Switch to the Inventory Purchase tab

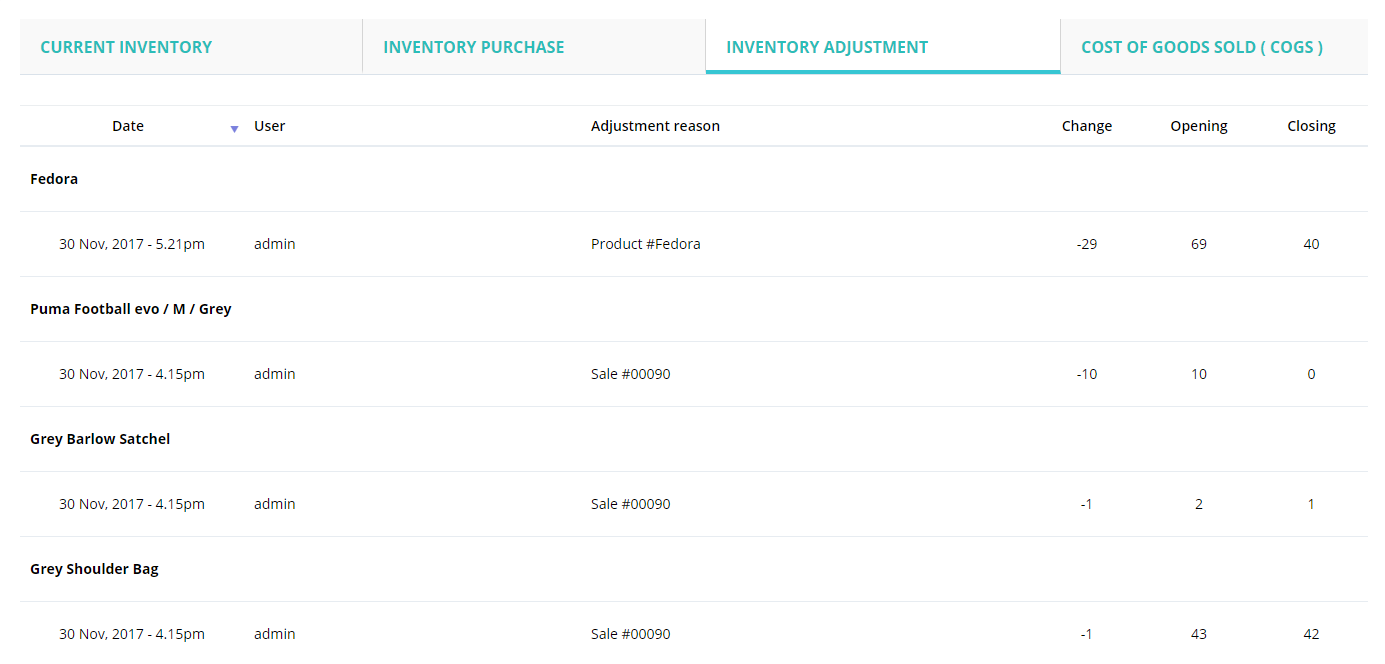(473, 47)
